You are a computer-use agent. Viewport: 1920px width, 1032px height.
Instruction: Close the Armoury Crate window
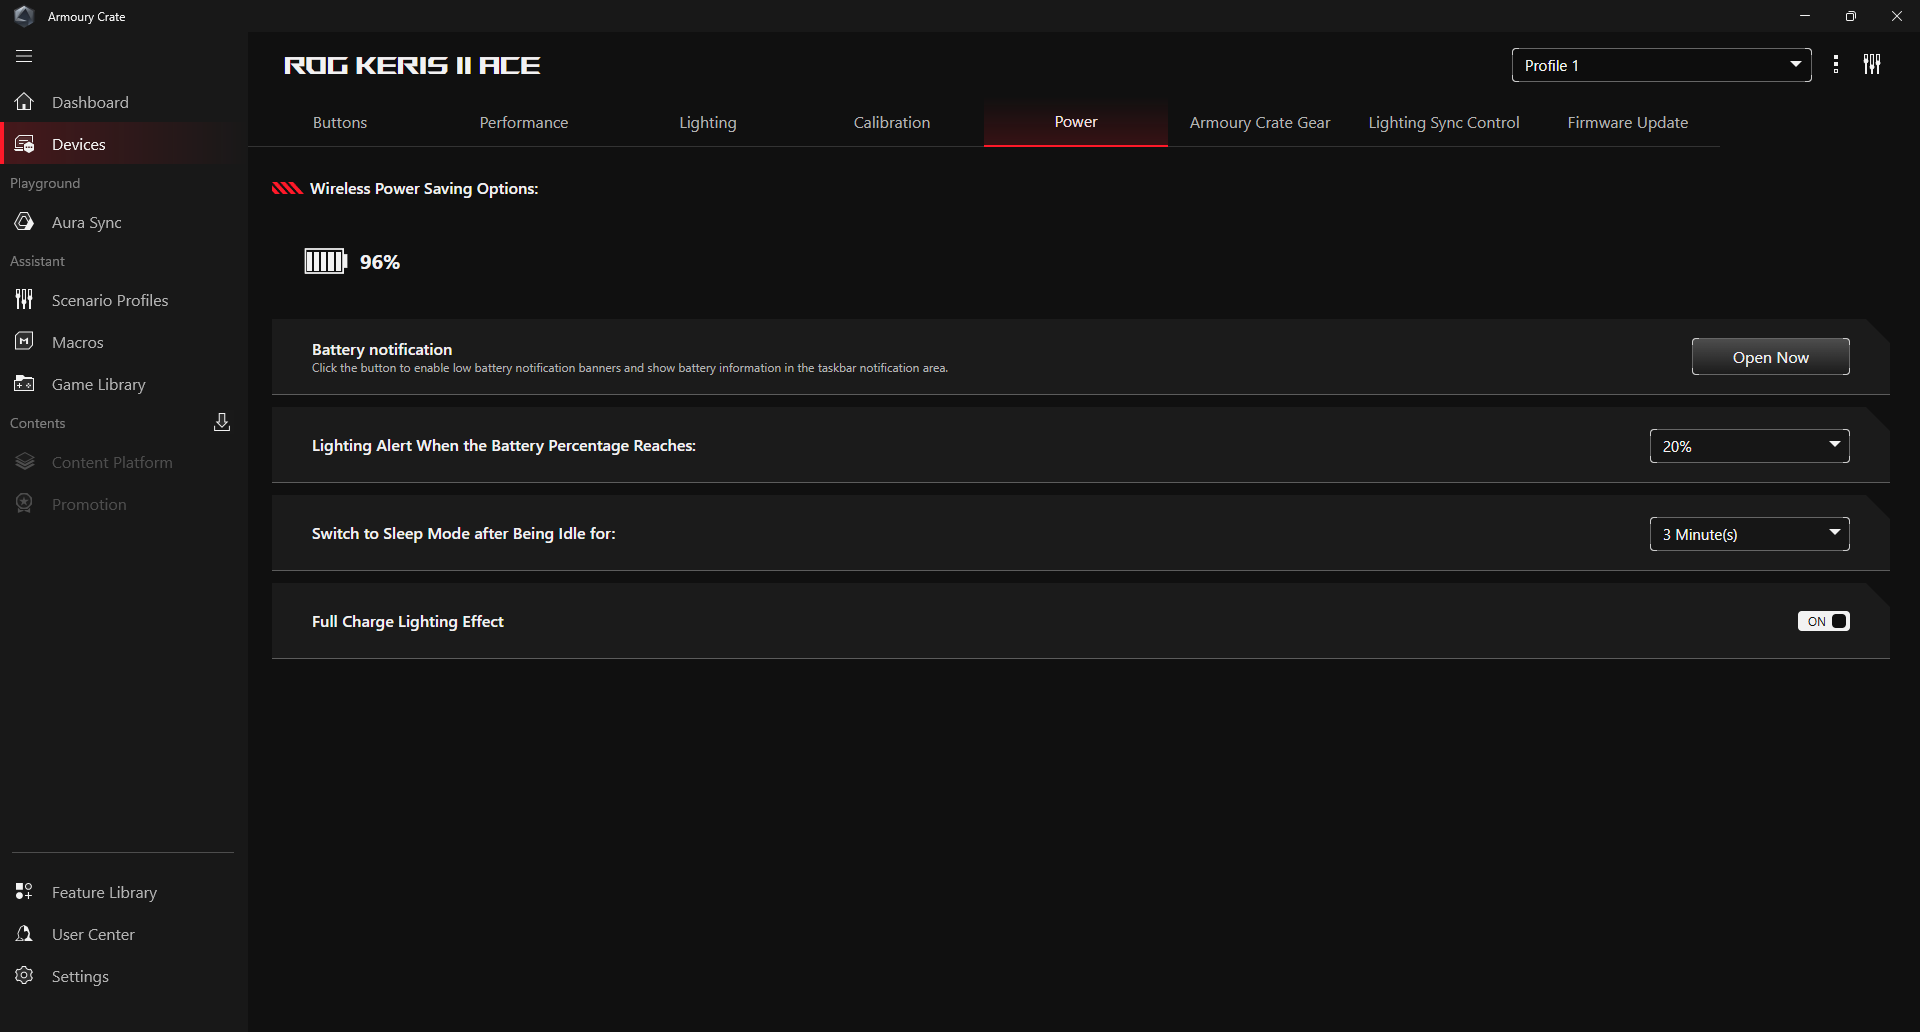(x=1897, y=16)
